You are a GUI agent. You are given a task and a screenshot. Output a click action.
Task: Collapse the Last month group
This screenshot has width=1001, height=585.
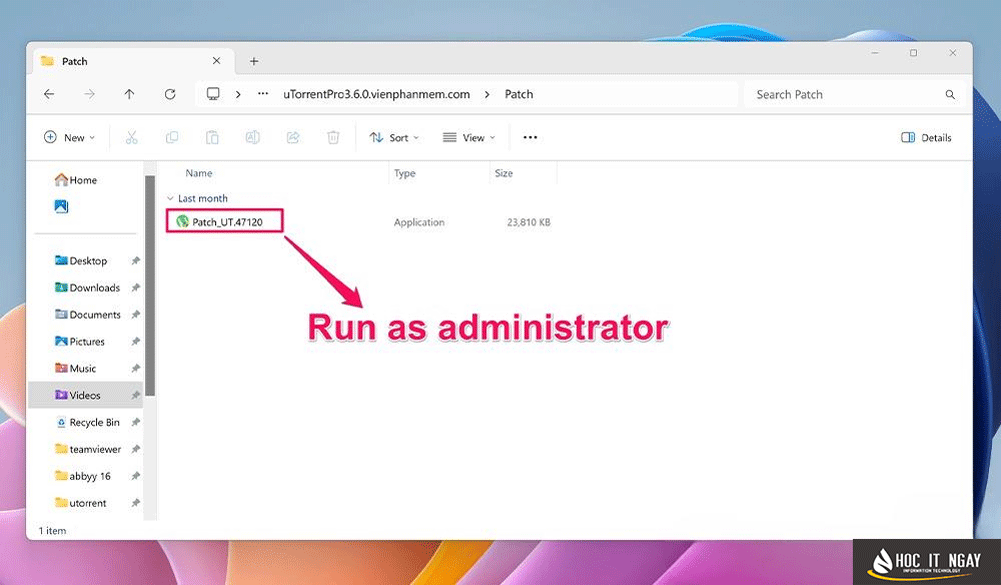point(170,199)
